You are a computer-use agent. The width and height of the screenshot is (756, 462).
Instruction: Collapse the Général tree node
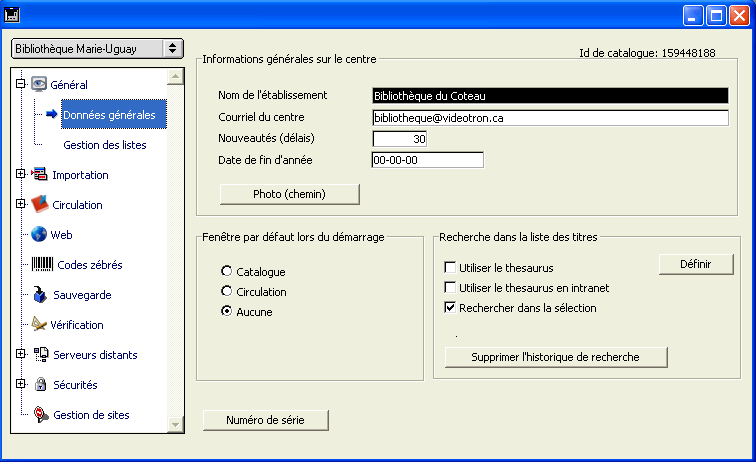20,85
